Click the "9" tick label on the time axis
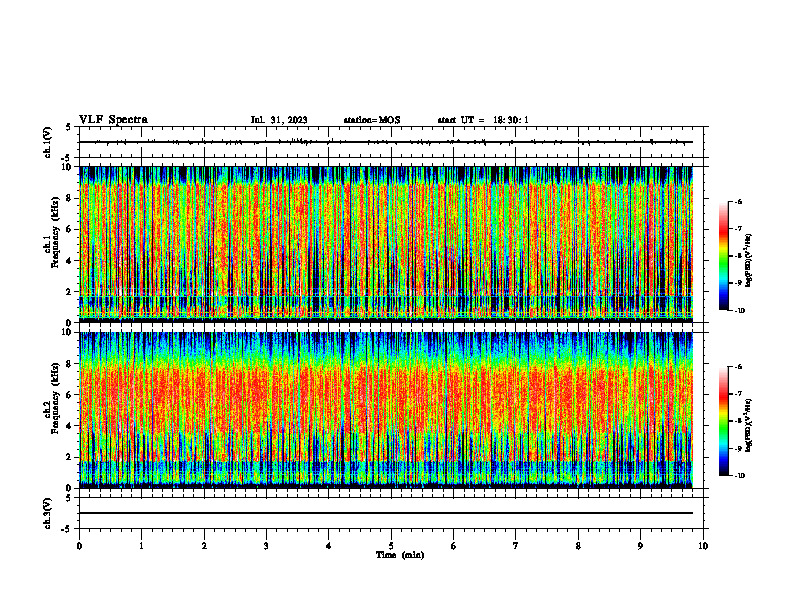The height and width of the screenshot is (612, 792). tap(640, 546)
